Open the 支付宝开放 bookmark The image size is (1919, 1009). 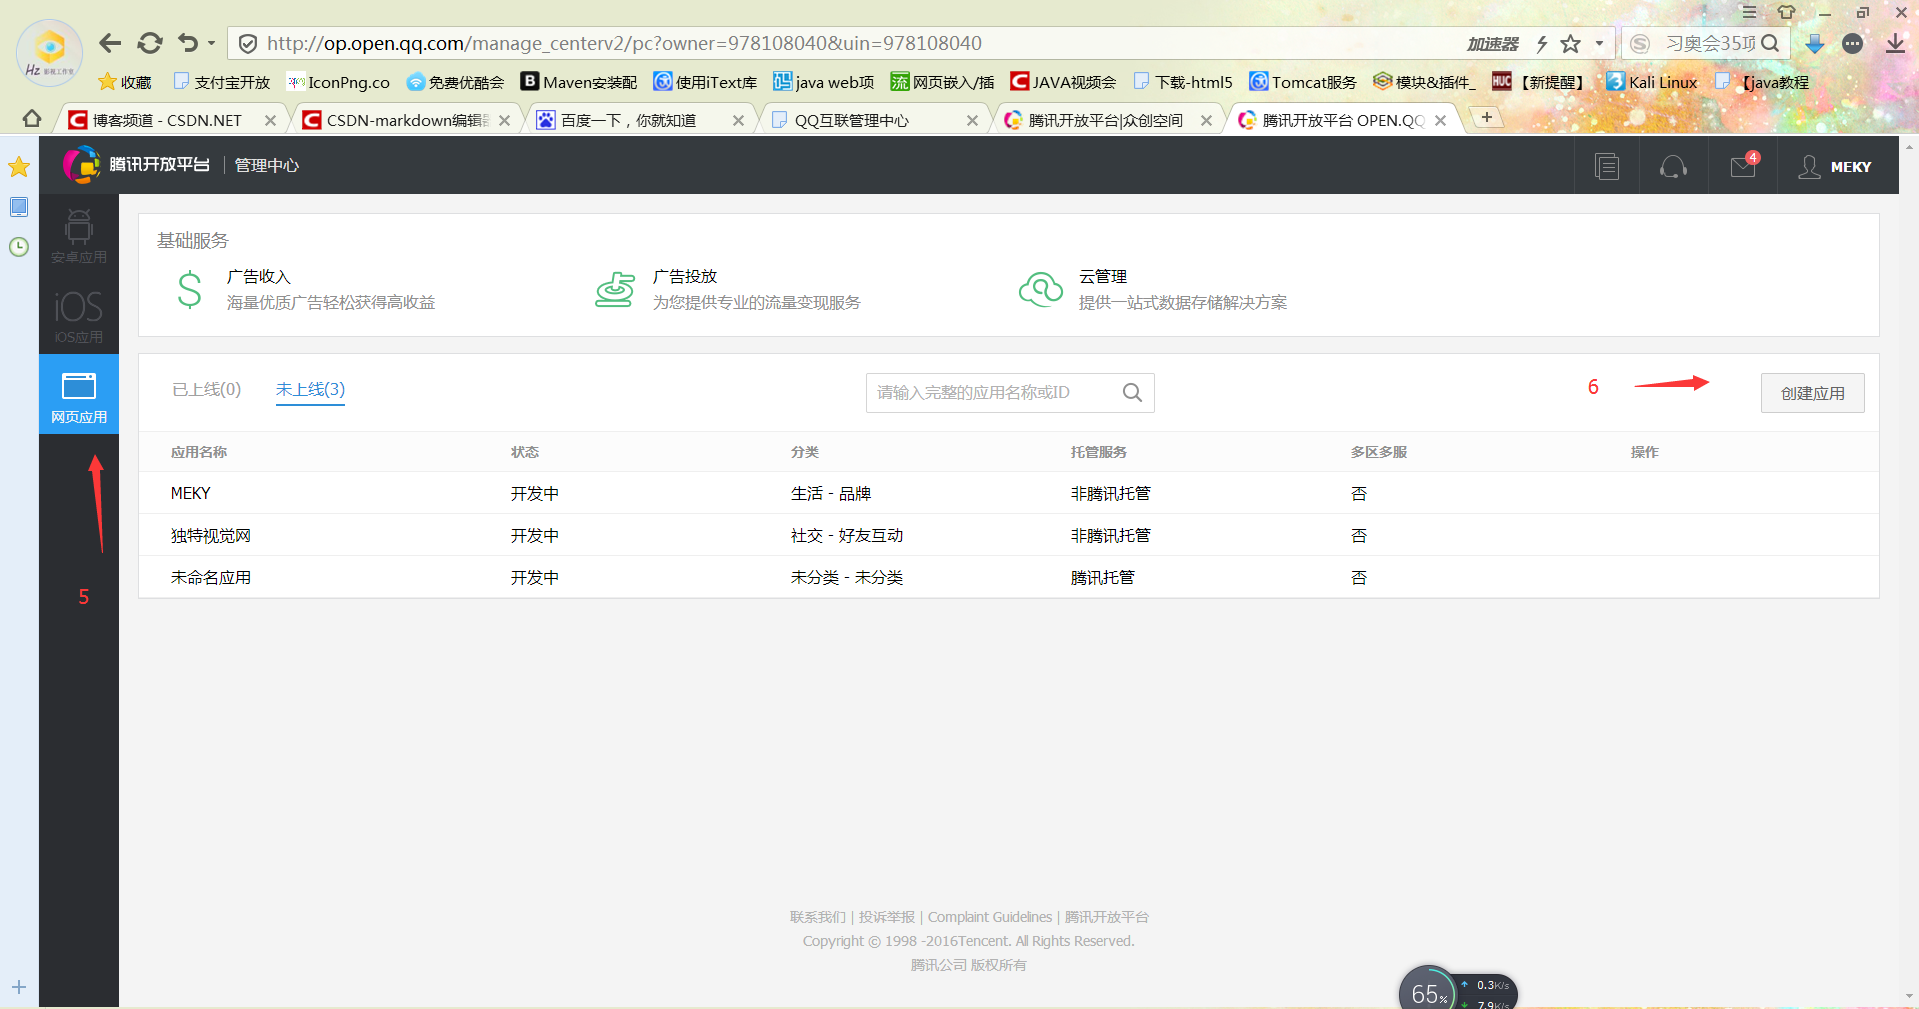pyautogui.click(x=221, y=82)
